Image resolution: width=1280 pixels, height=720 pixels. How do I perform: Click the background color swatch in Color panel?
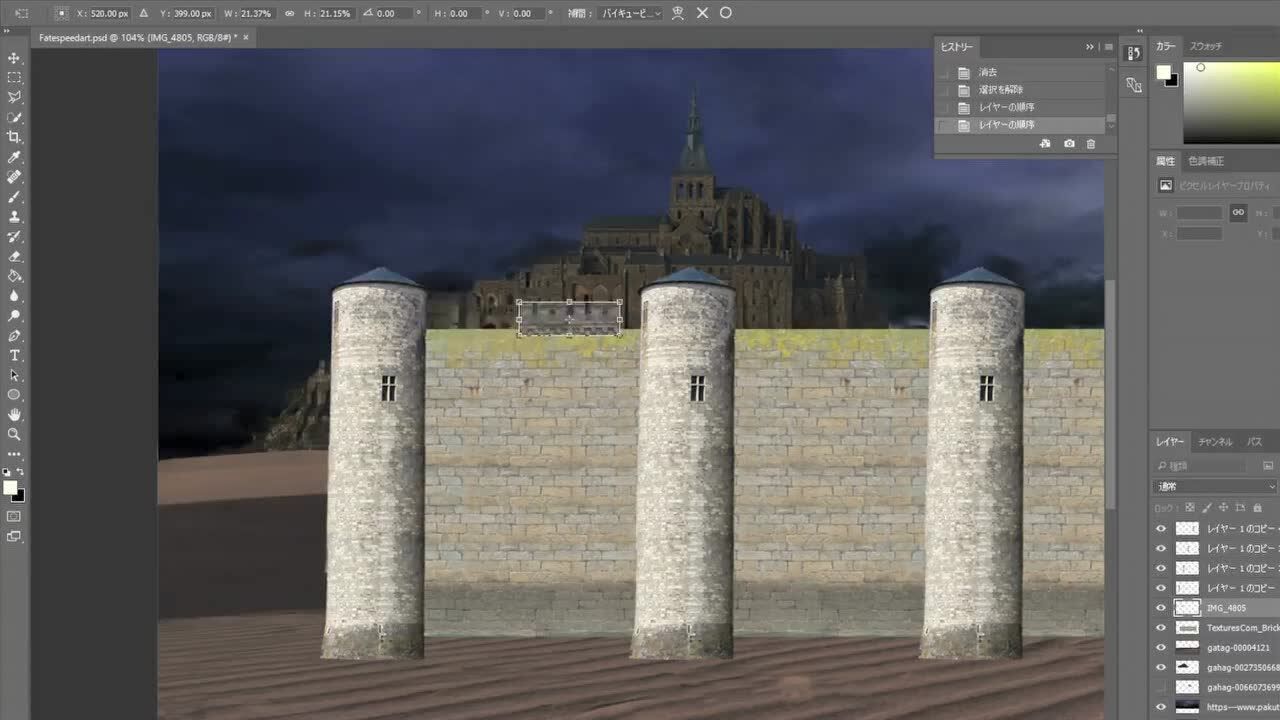coord(1172,81)
